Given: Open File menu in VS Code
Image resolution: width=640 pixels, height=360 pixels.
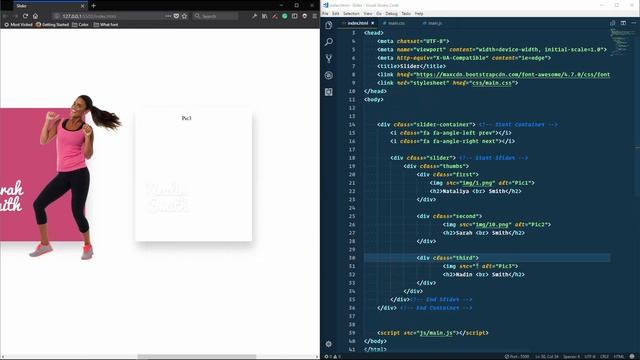Looking at the screenshot, I should tap(325, 13).
